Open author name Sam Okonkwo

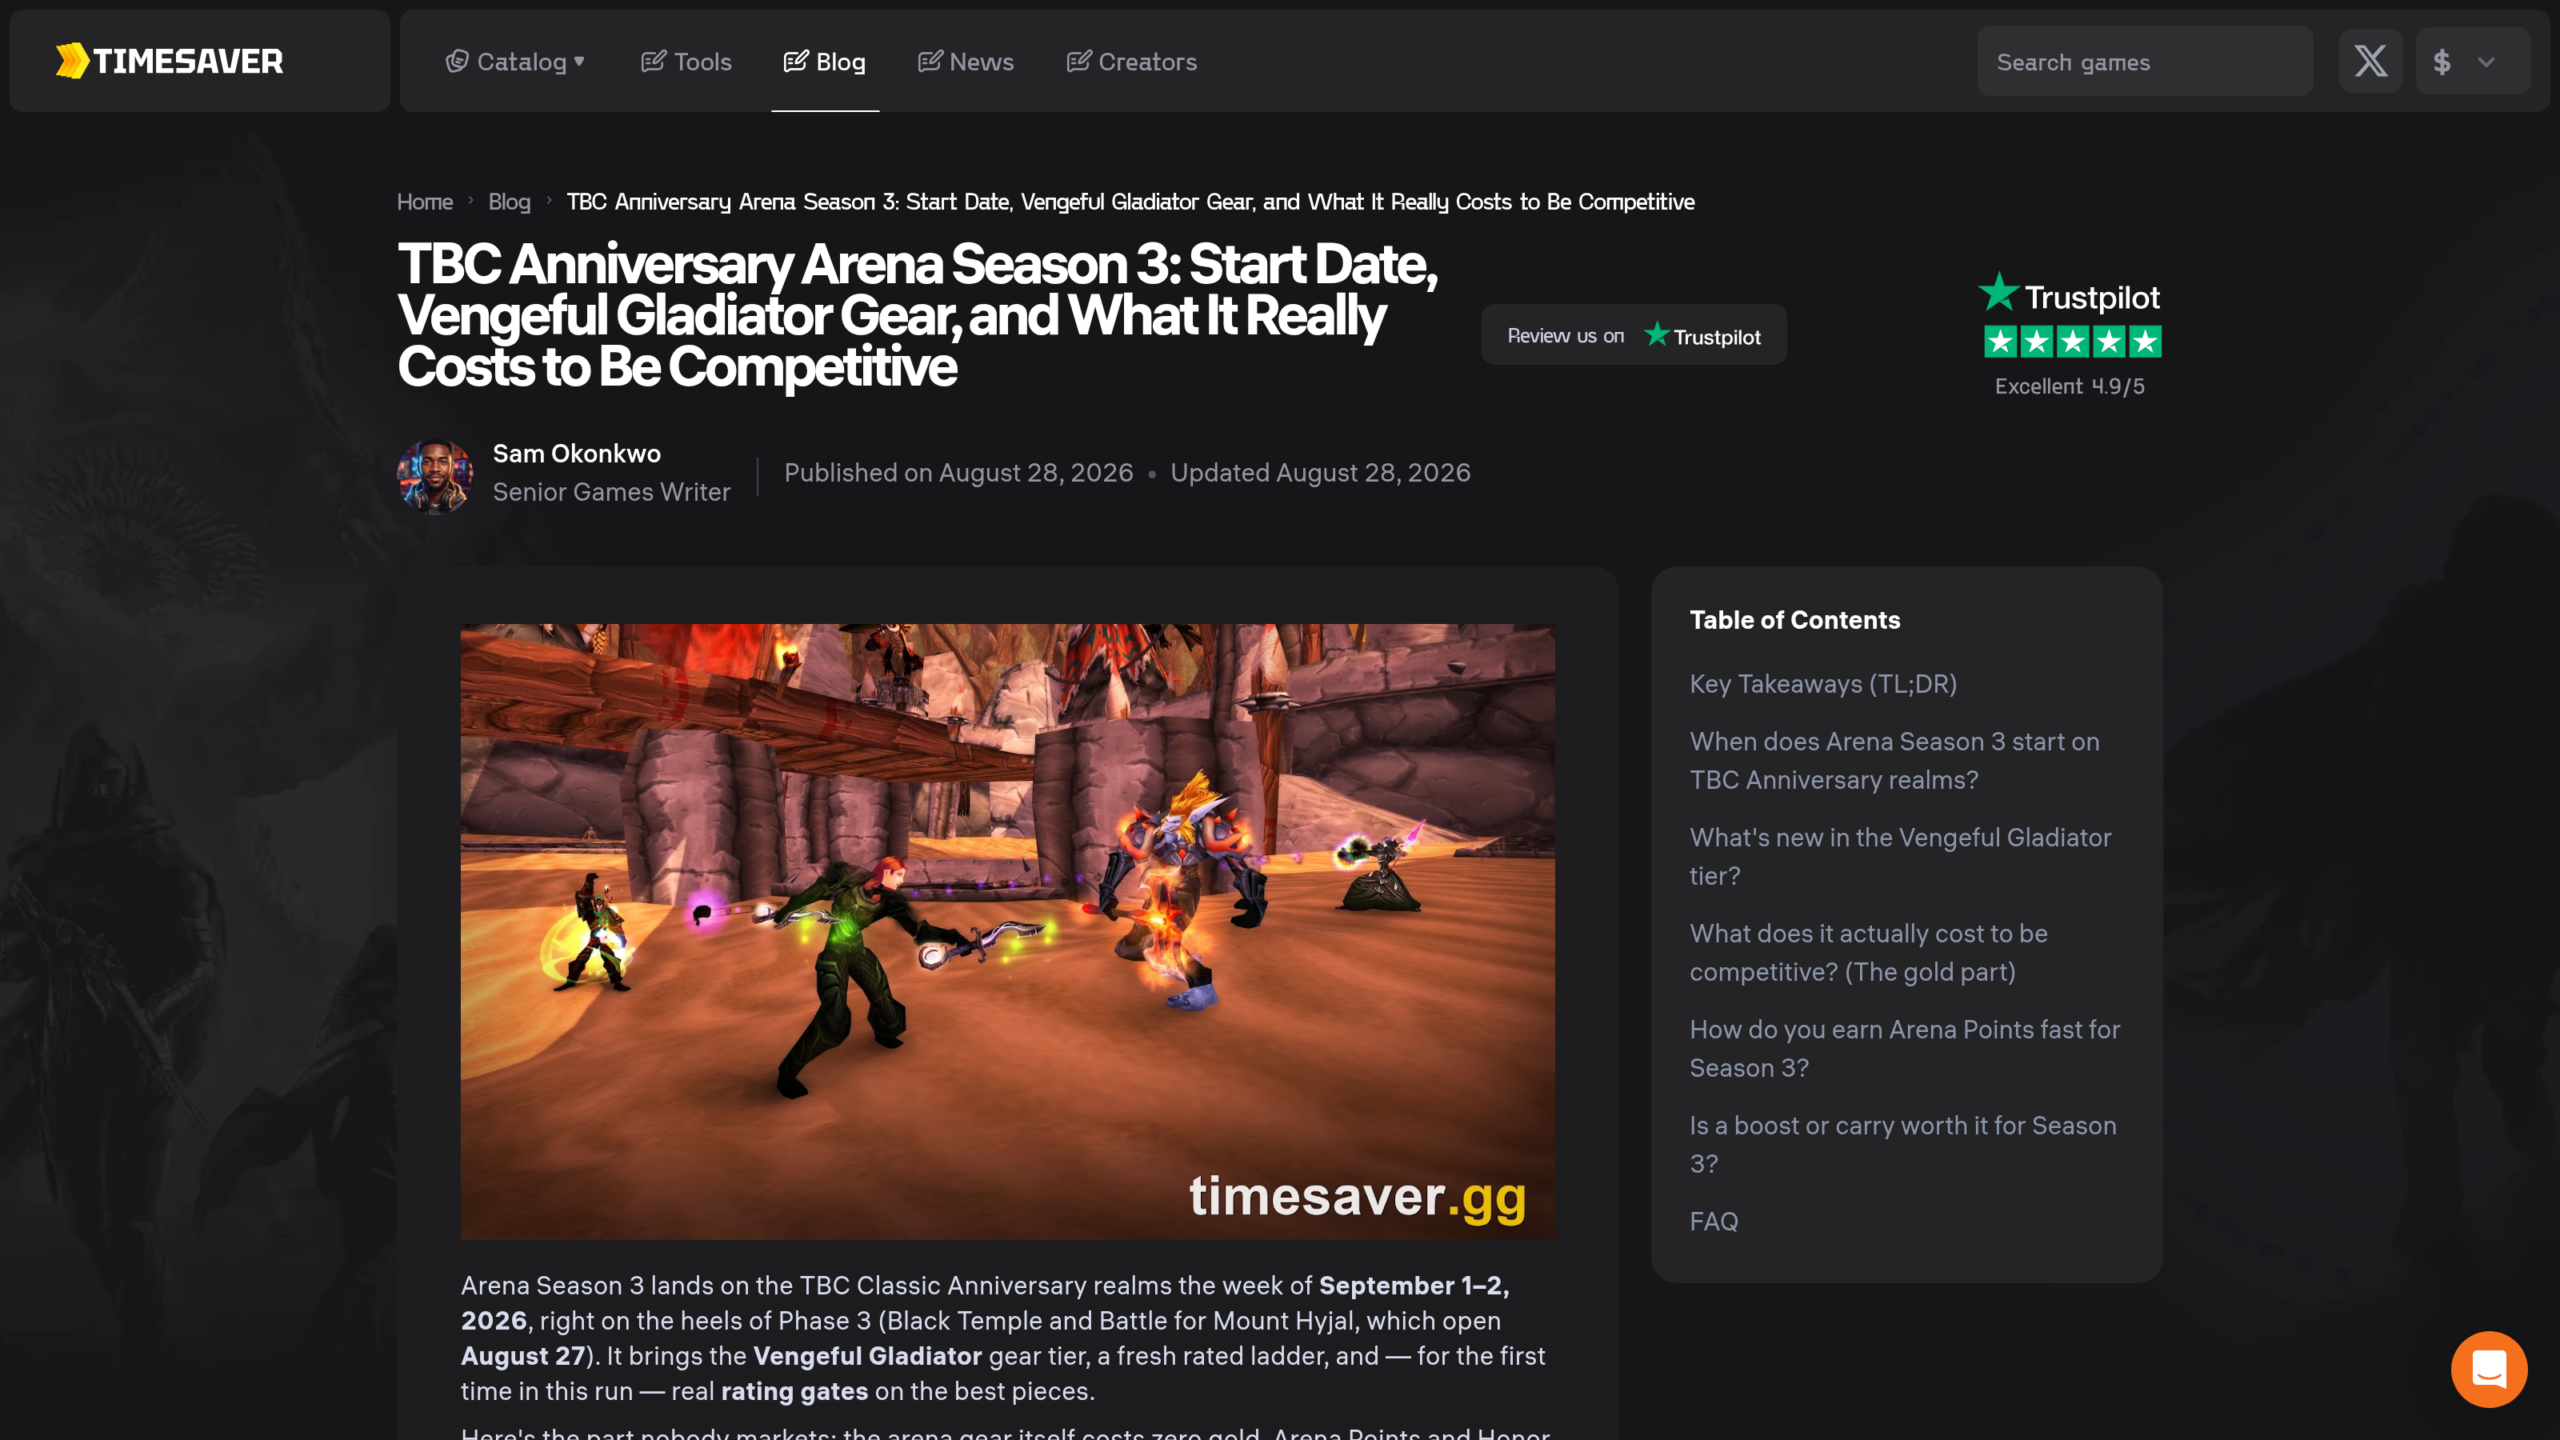(577, 454)
